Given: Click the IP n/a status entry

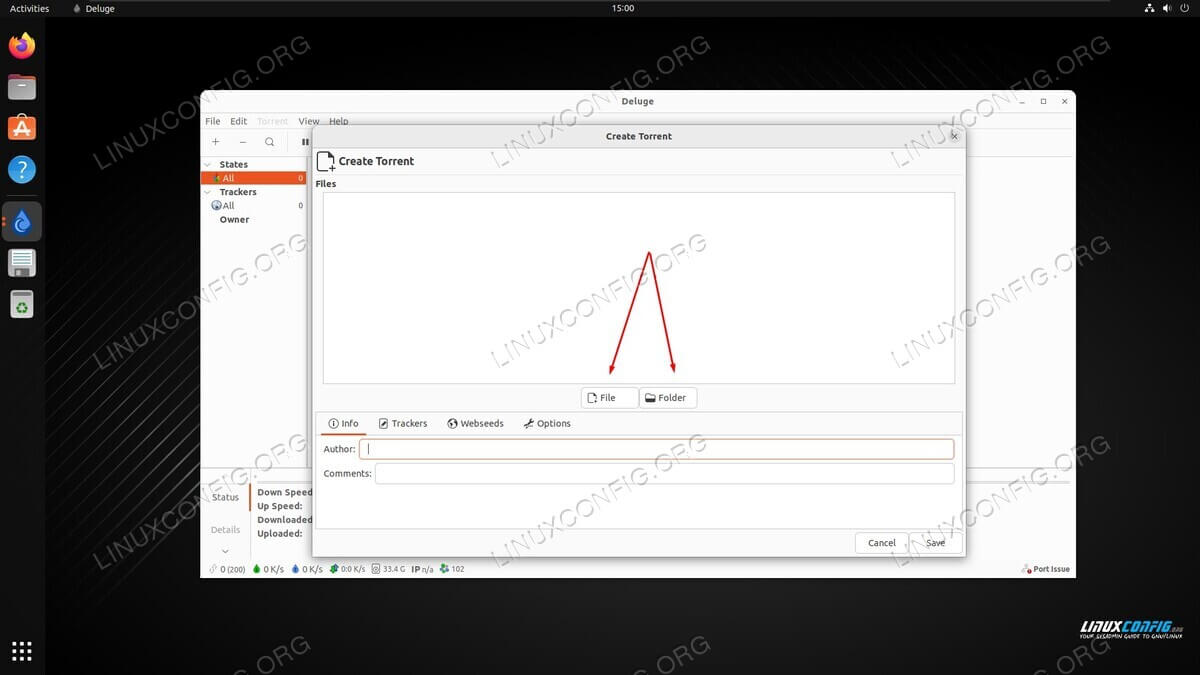Looking at the screenshot, I should [422, 569].
